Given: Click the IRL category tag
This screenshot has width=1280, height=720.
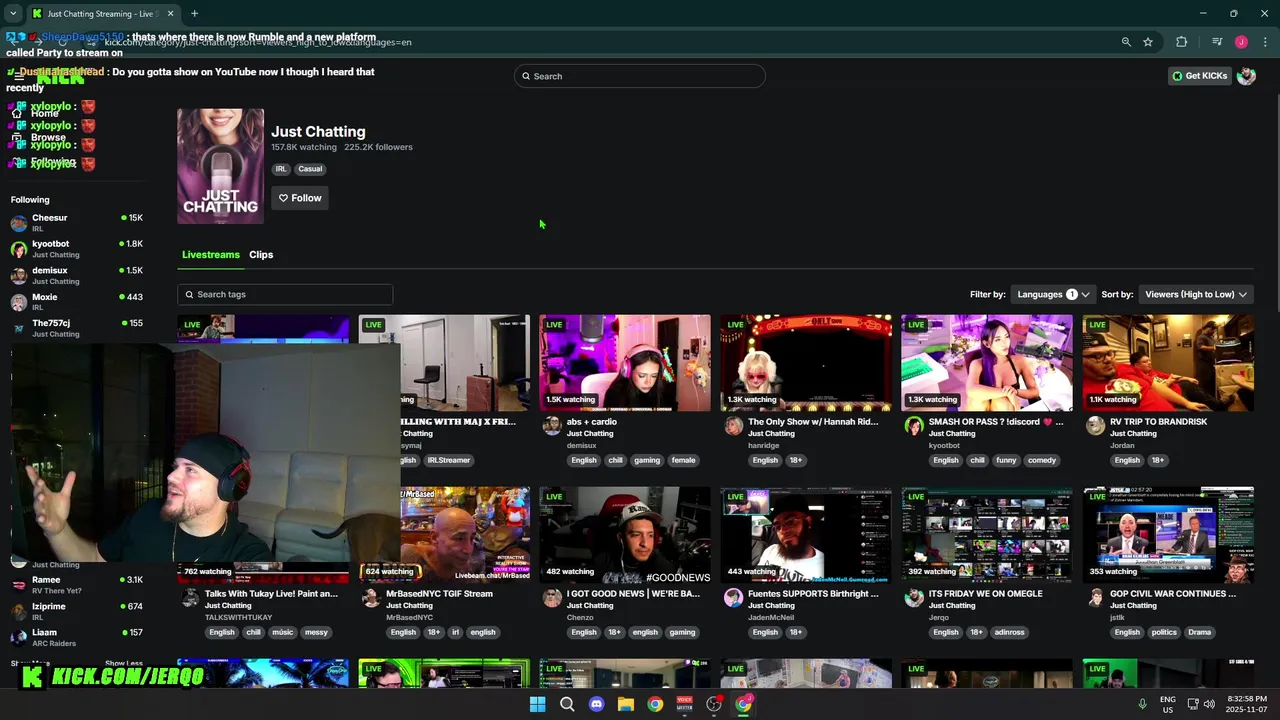Looking at the screenshot, I should (281, 169).
